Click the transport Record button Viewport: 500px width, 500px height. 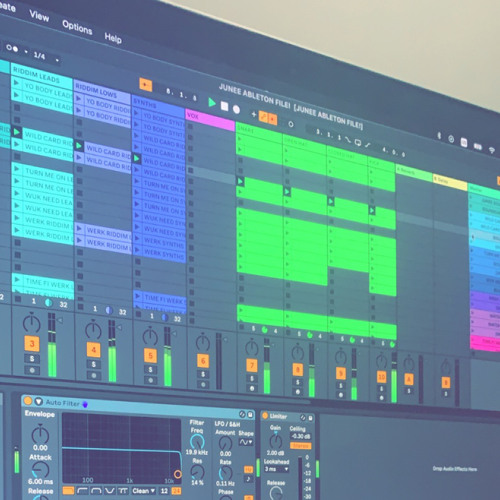click(x=236, y=109)
